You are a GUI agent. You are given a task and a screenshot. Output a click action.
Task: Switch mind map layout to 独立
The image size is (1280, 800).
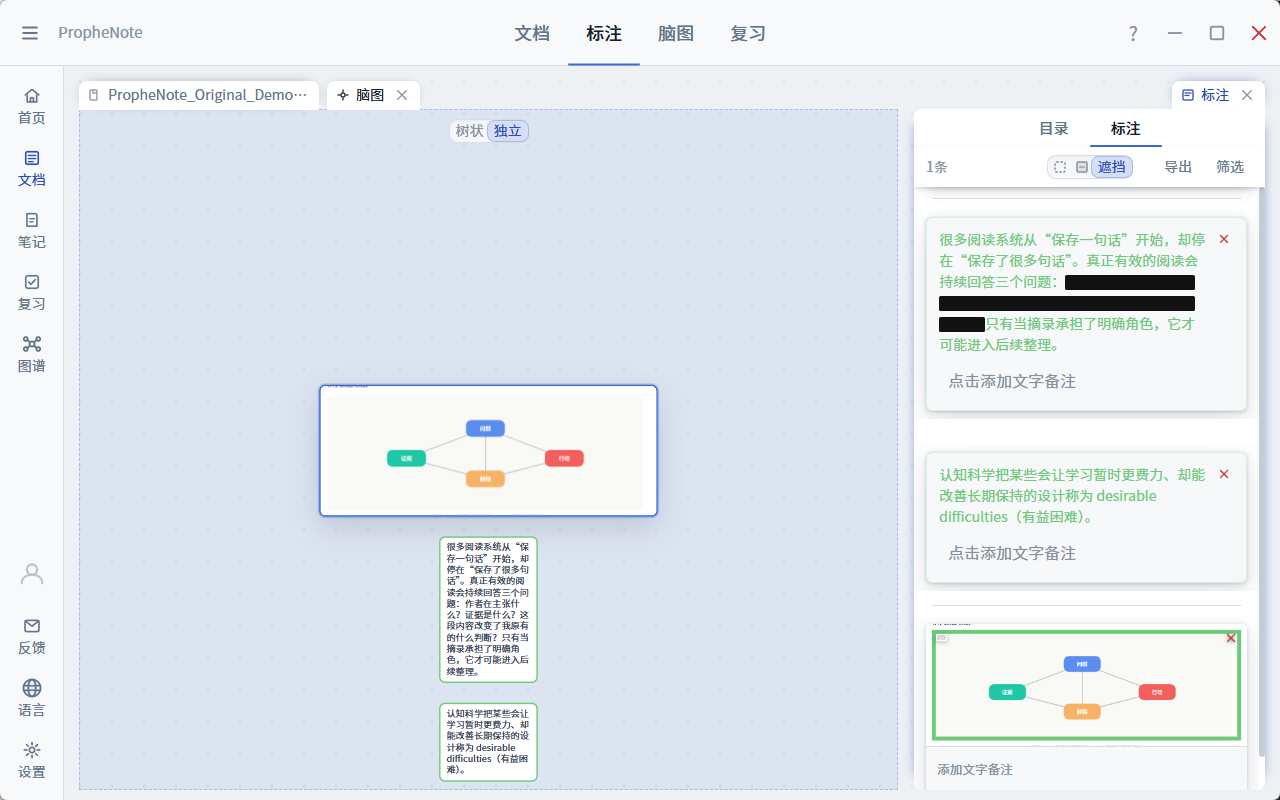508,131
